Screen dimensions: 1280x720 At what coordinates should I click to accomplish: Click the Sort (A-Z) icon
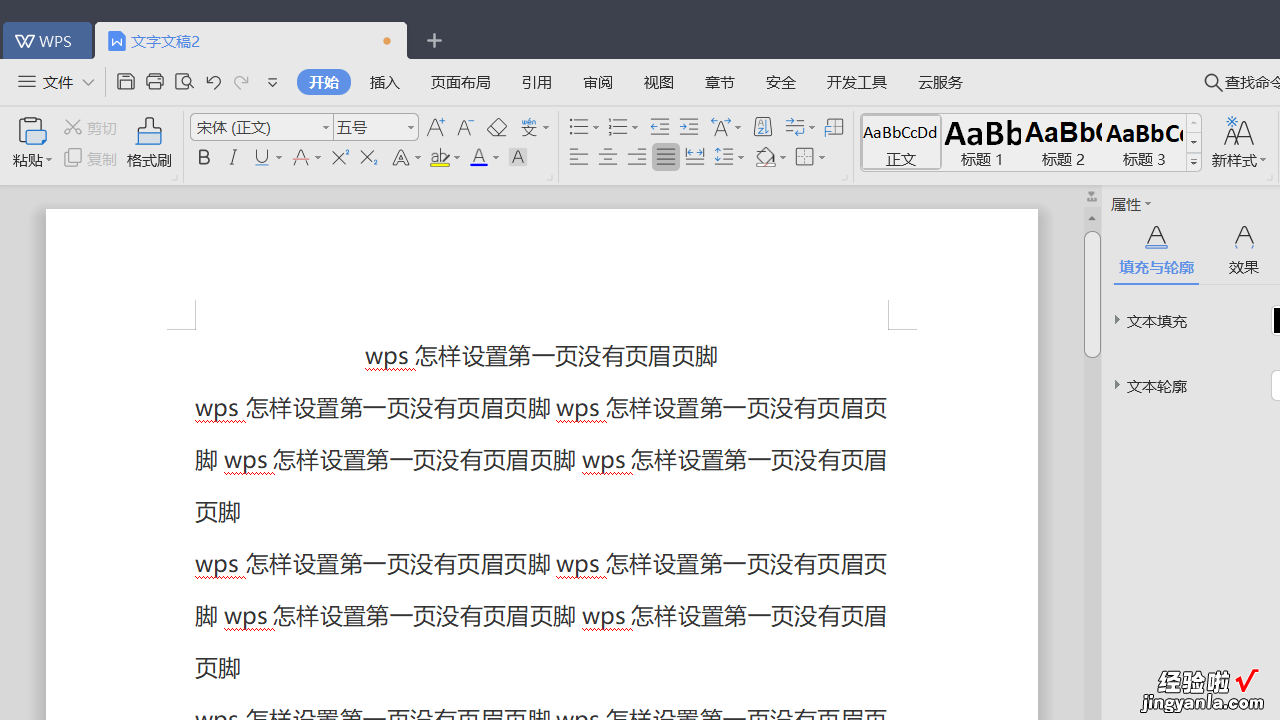pyautogui.click(x=763, y=127)
